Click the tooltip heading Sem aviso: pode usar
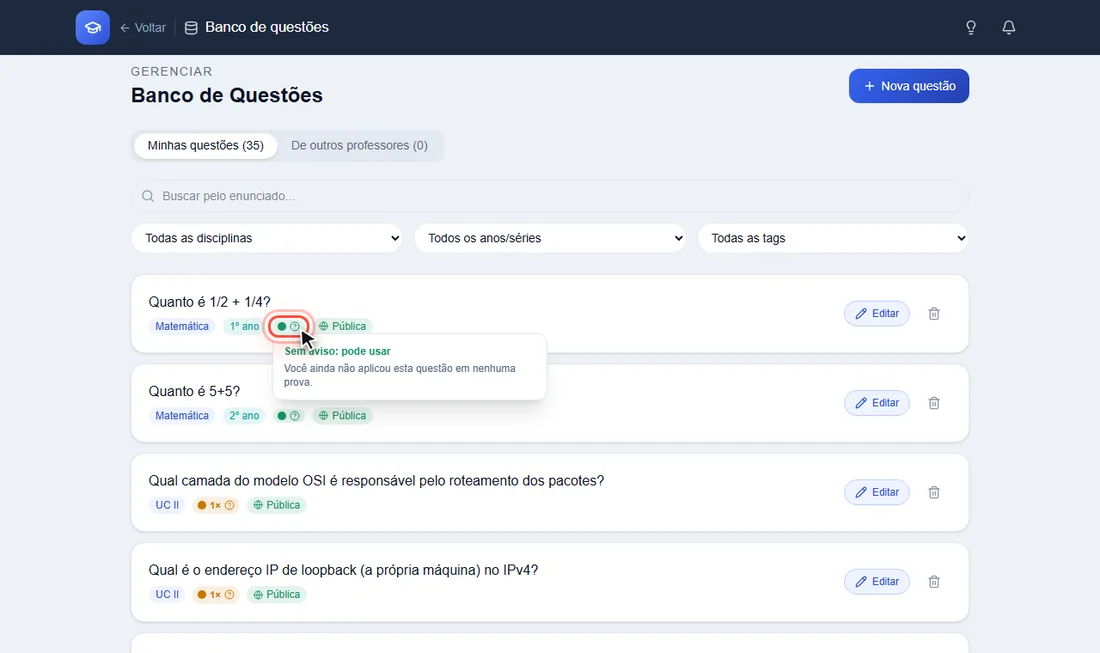 [337, 351]
